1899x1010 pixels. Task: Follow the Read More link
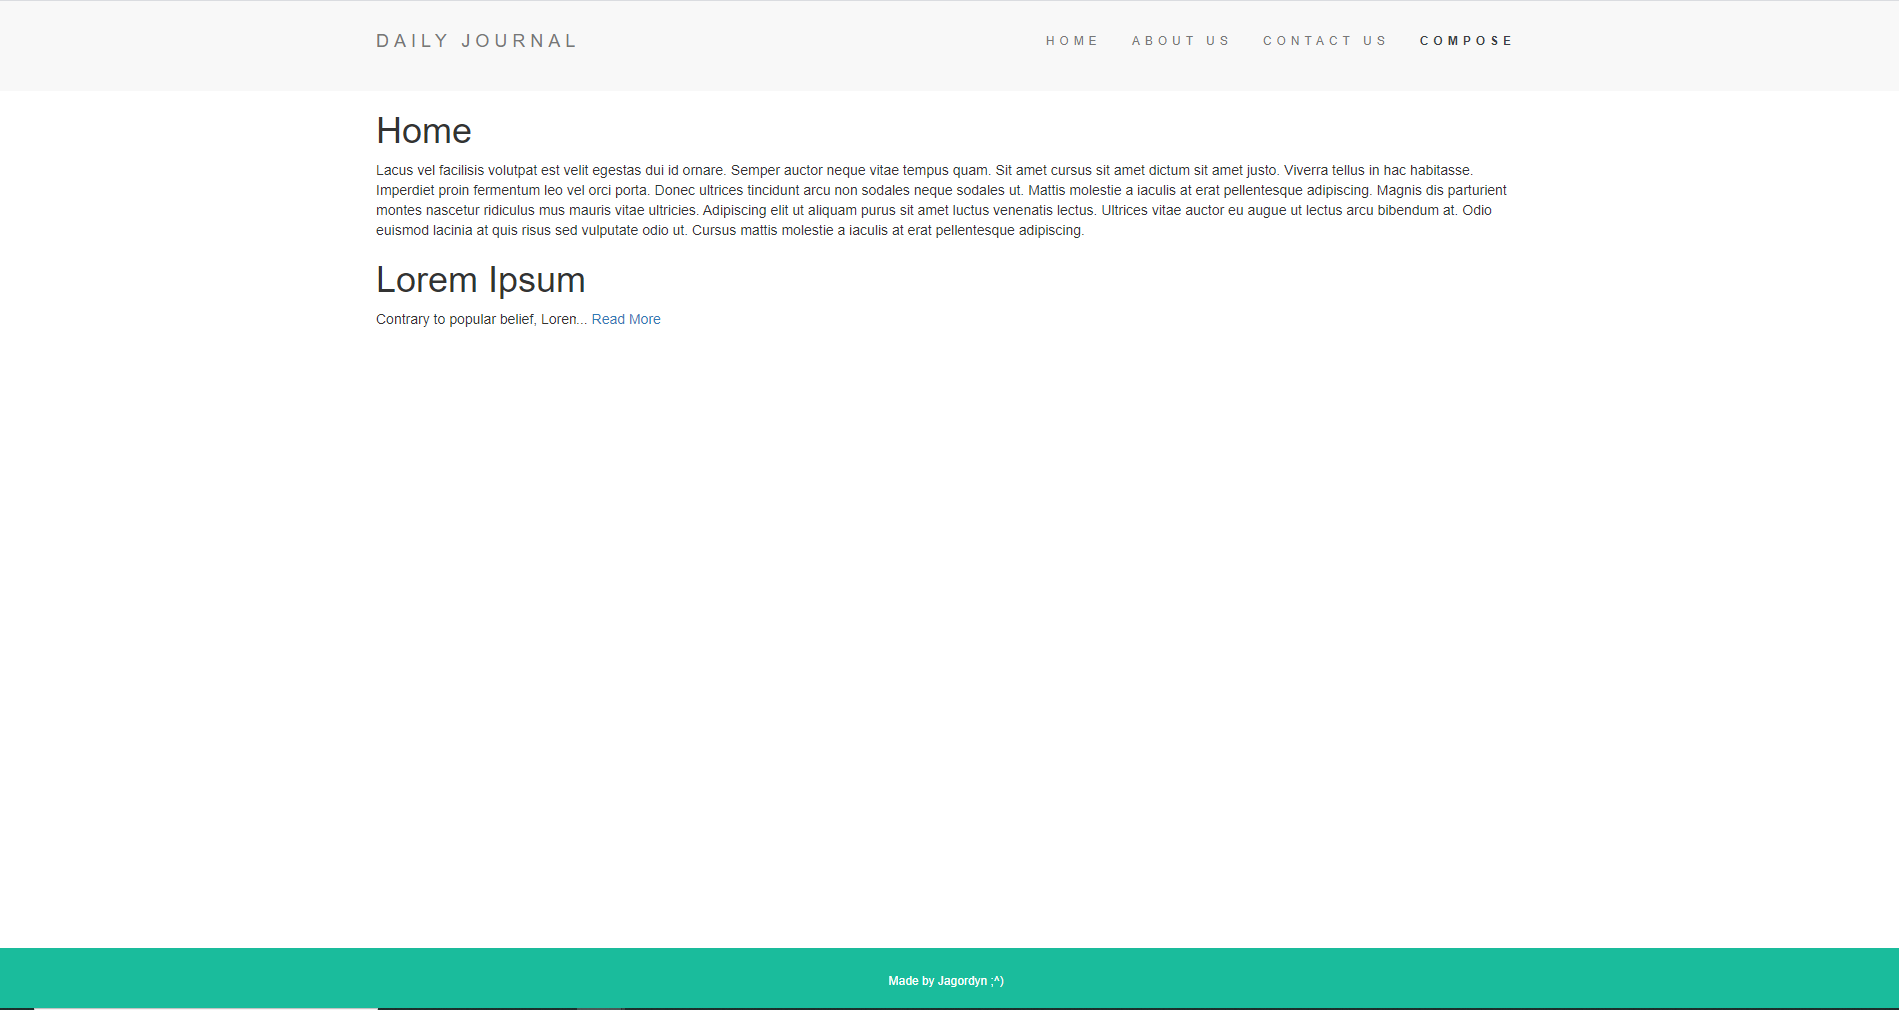tap(626, 319)
